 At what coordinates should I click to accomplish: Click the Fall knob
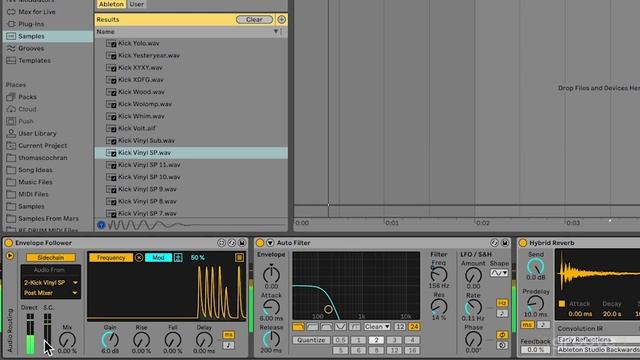click(x=173, y=340)
